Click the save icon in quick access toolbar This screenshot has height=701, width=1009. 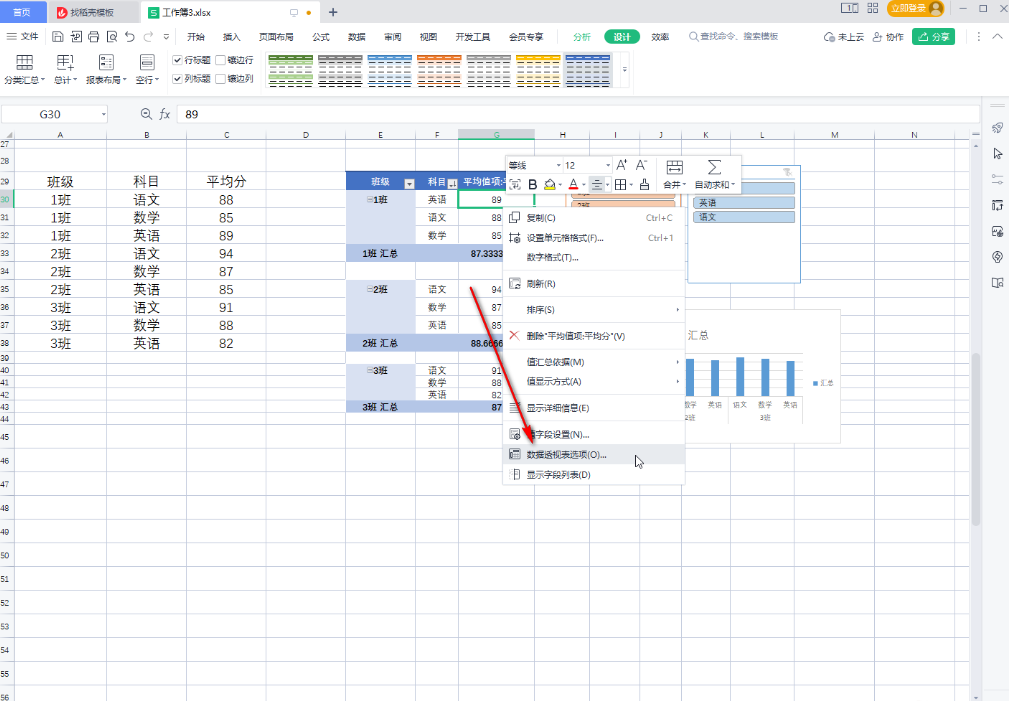coord(58,37)
